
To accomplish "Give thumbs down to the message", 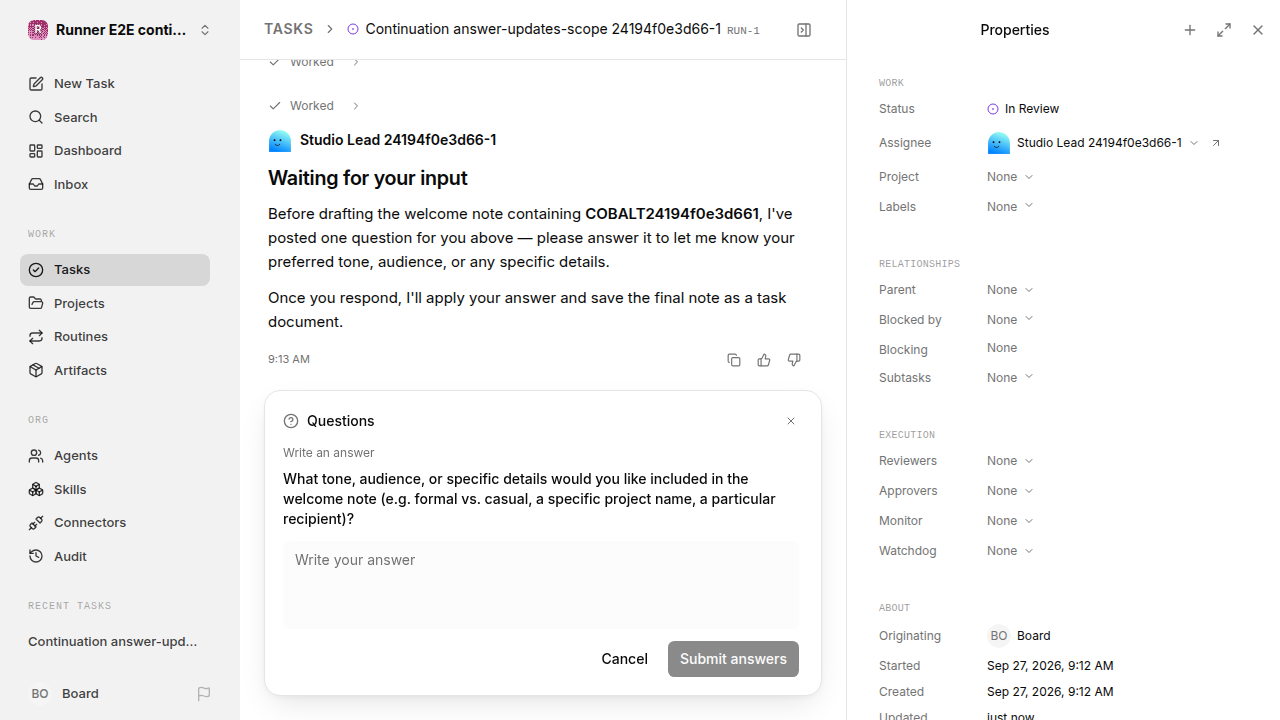I will click(x=794, y=360).
